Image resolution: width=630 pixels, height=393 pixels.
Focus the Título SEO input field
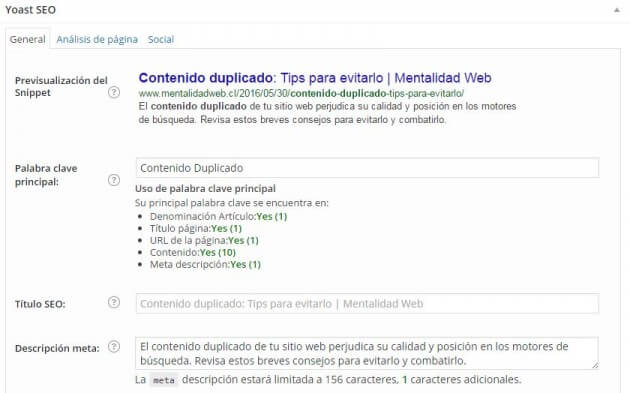[x=367, y=303]
